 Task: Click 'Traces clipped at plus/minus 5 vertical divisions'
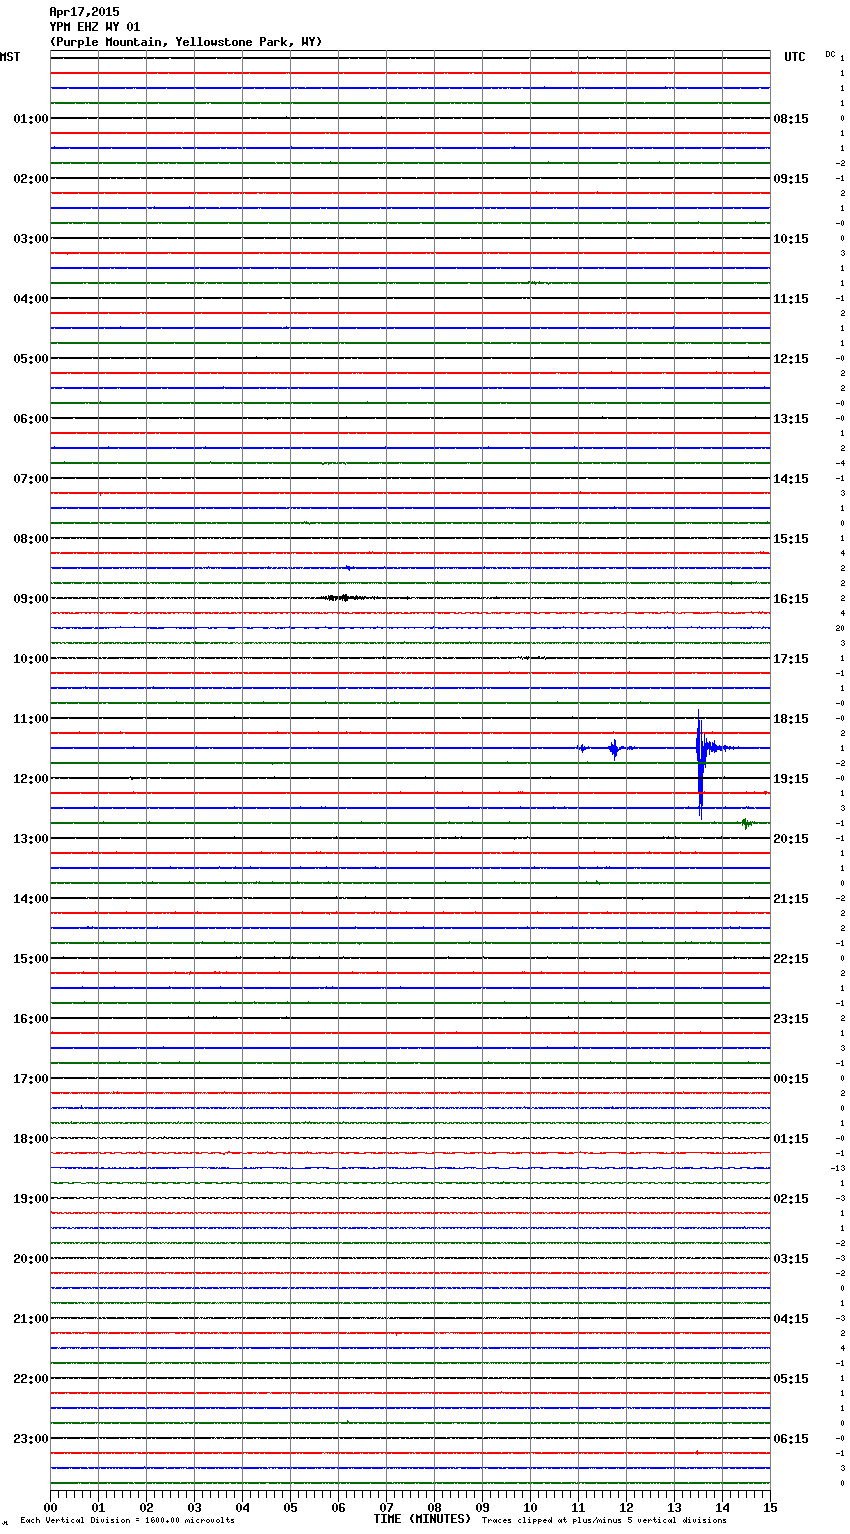point(604,1520)
